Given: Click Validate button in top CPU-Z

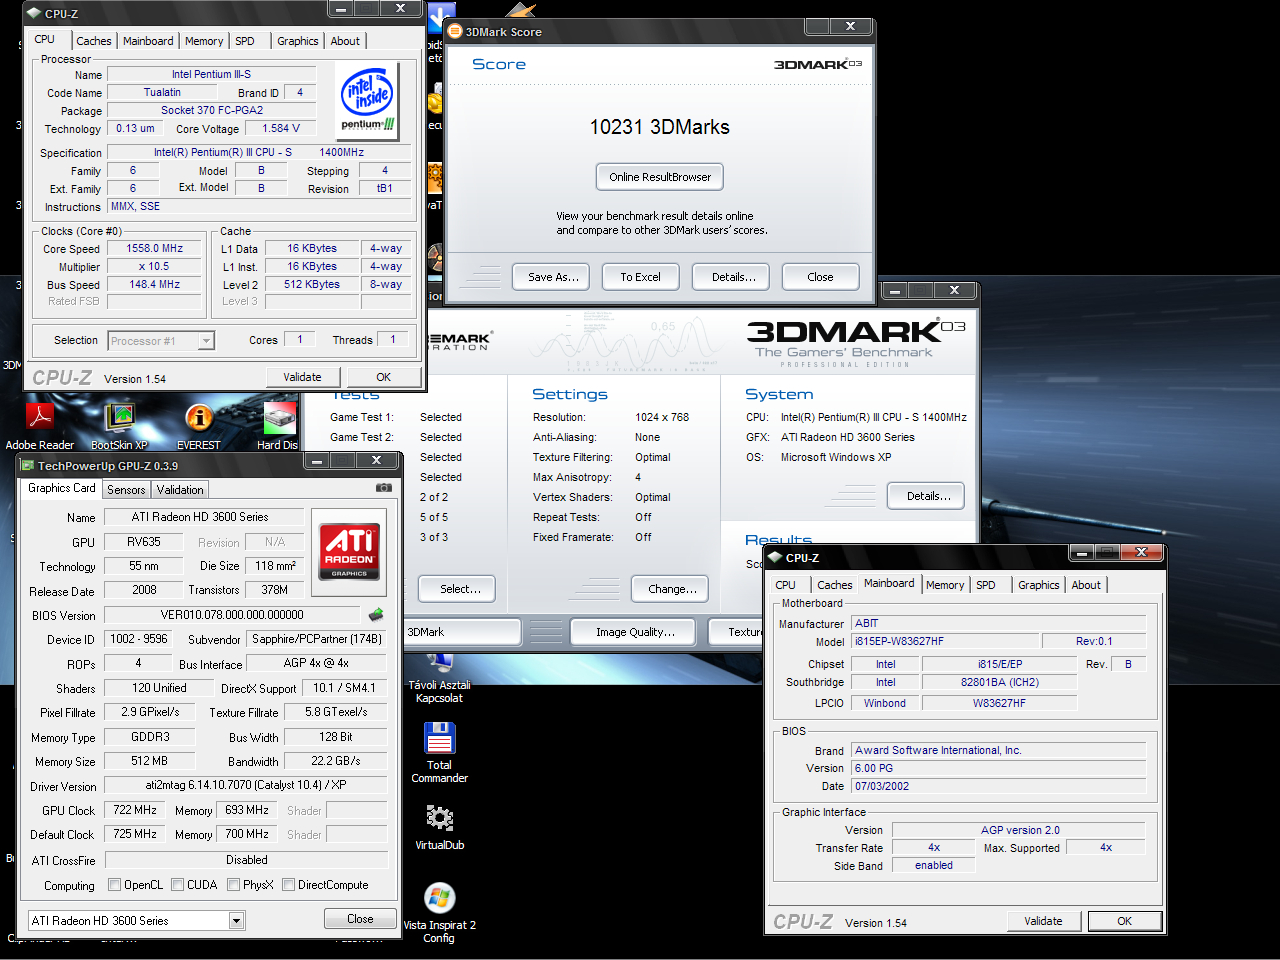Looking at the screenshot, I should tap(302, 377).
